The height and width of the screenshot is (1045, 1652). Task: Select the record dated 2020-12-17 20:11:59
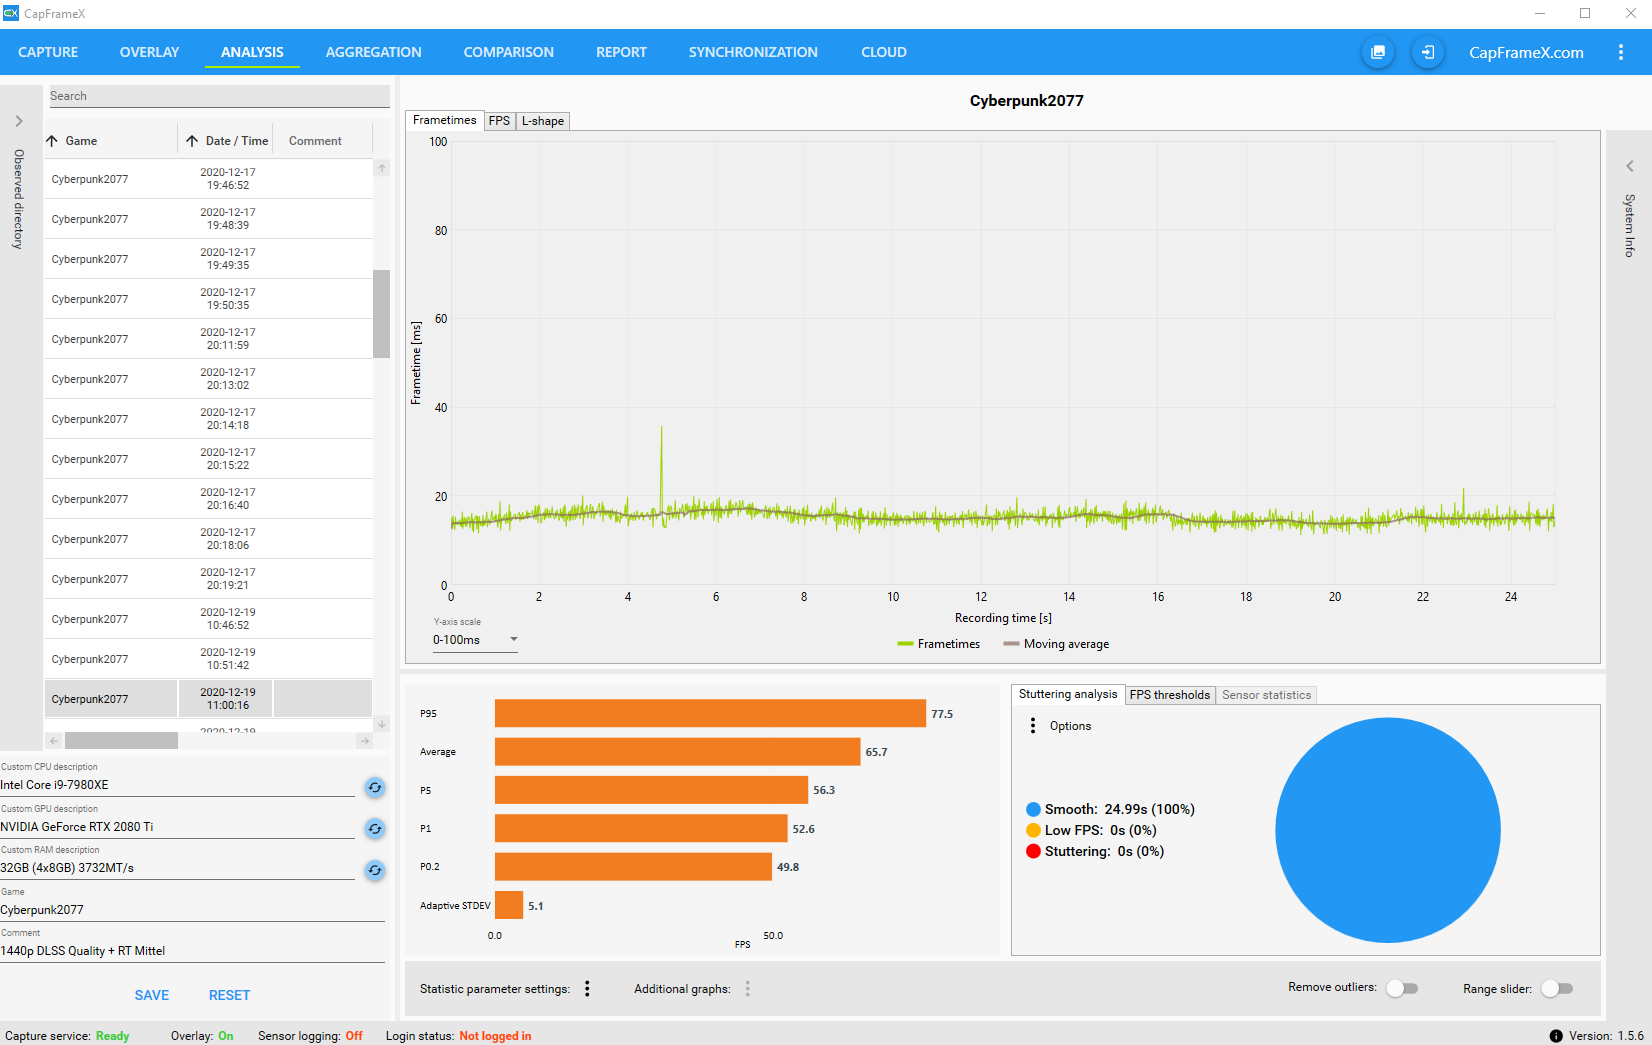[208, 339]
